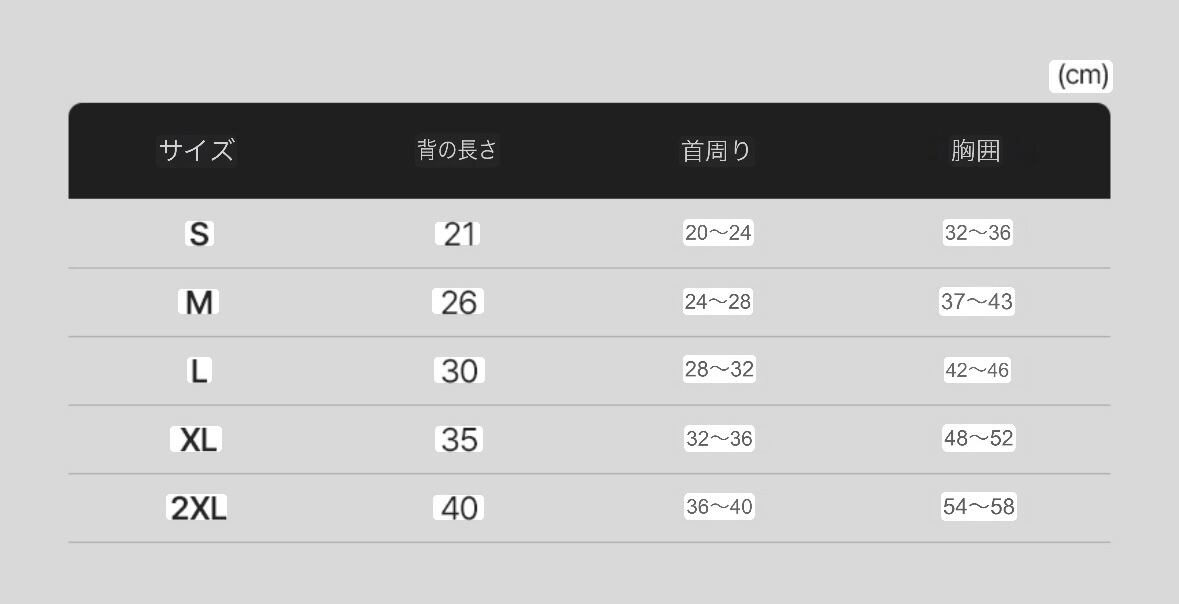This screenshot has height=604, width=1179.
Task: Select the 2XL size label
Action: (198, 508)
